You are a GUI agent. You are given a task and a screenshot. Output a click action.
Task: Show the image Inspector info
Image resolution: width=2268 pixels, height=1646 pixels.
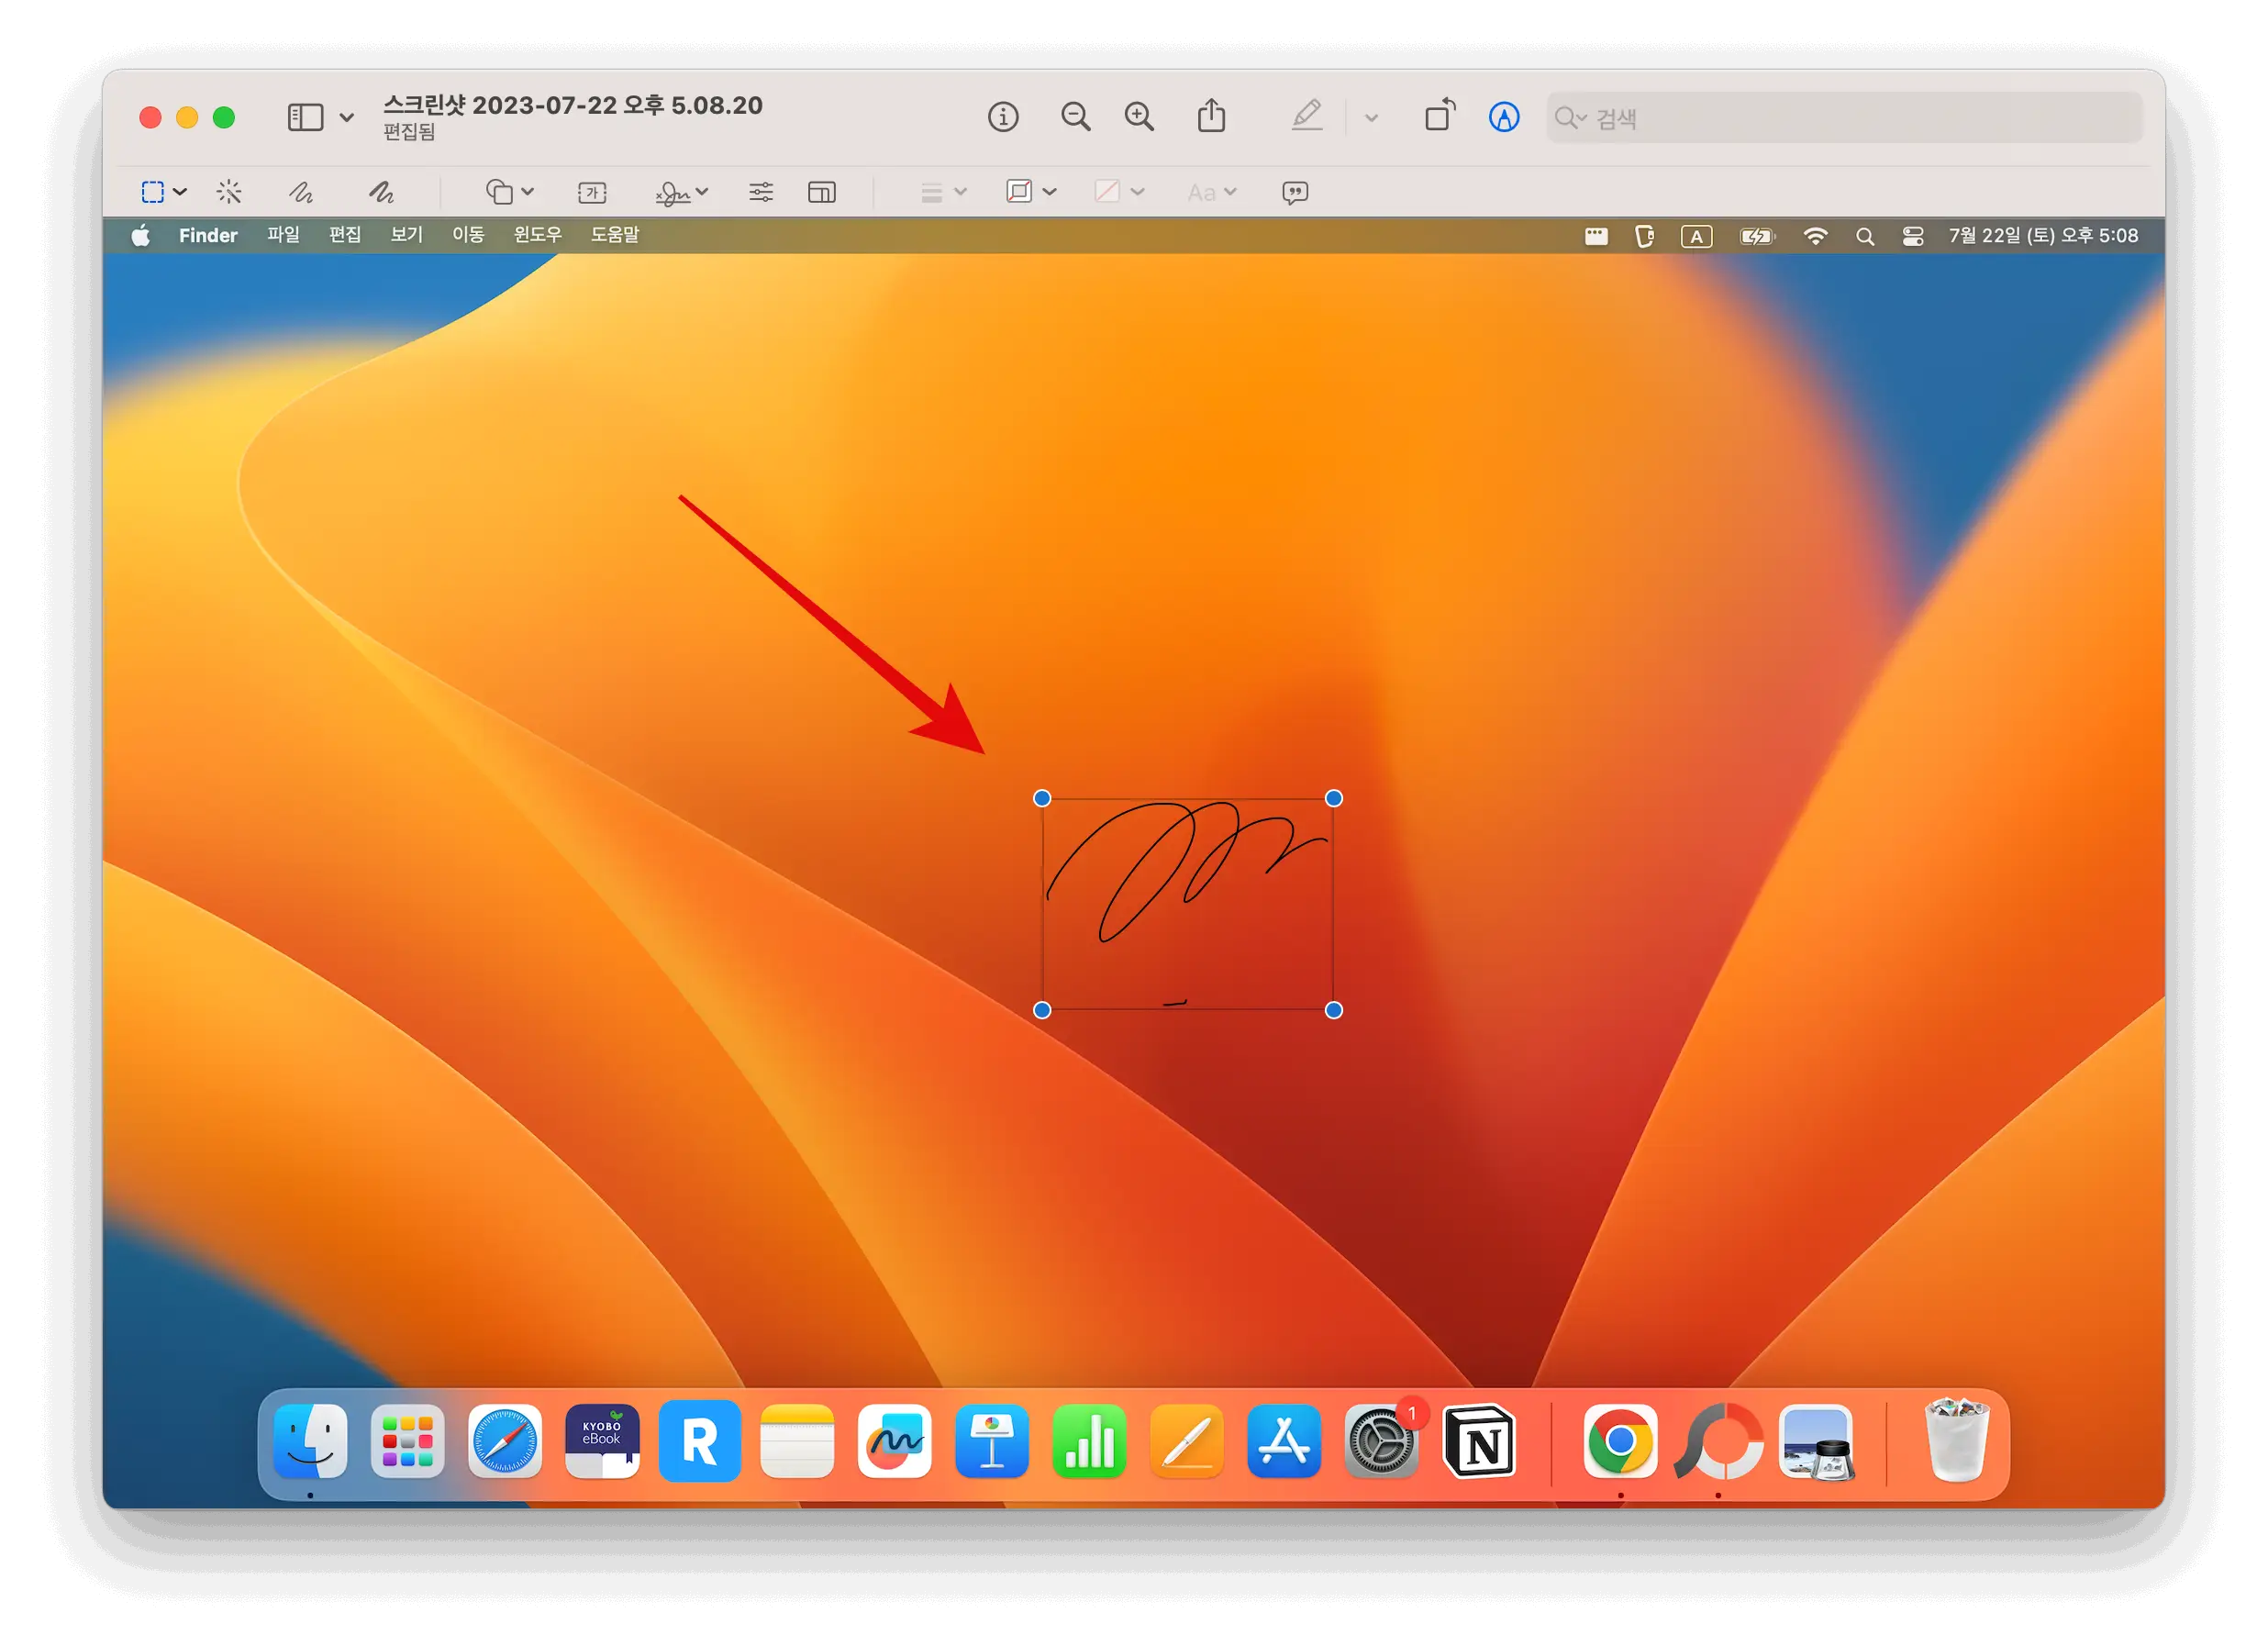1003,117
